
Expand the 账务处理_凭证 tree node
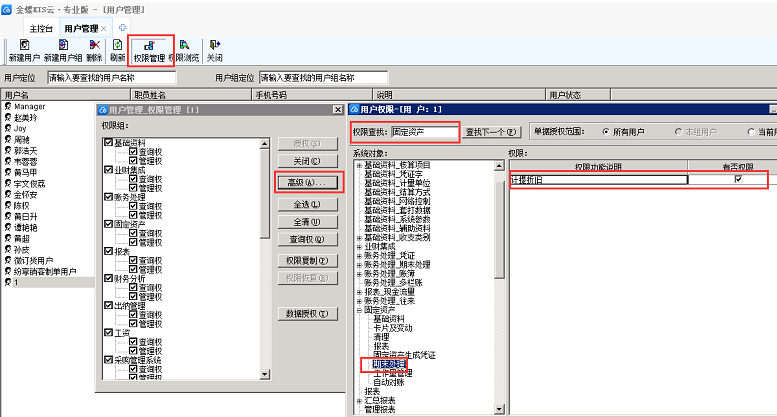click(359, 254)
